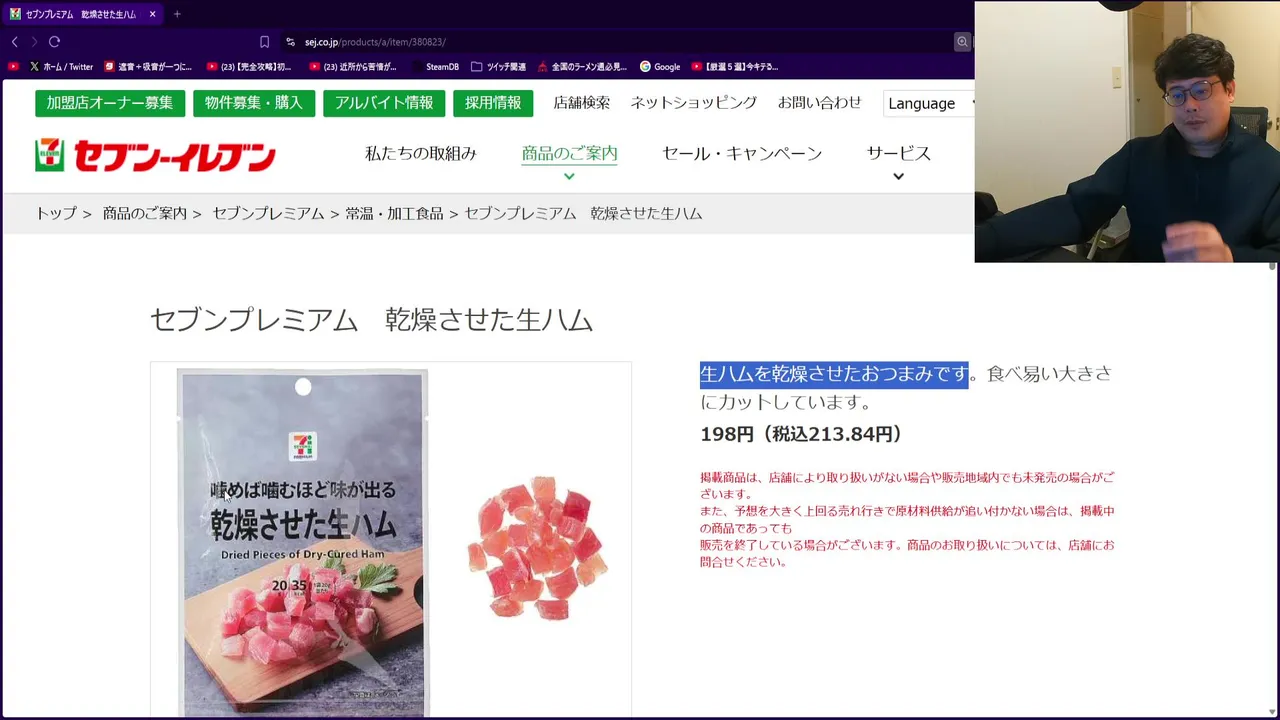The width and height of the screenshot is (1280, 720).
Task: Open the 私たちの取組み menu item
Action: point(421,153)
